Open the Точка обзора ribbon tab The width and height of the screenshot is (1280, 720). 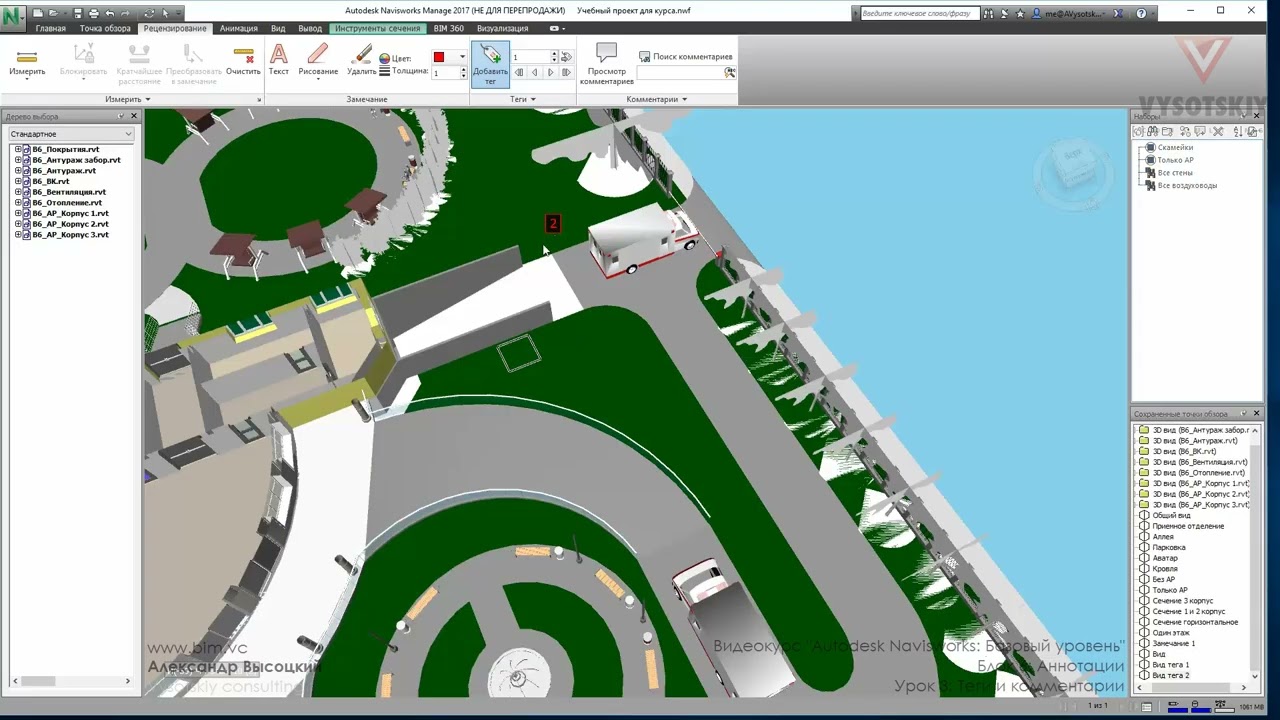click(105, 29)
